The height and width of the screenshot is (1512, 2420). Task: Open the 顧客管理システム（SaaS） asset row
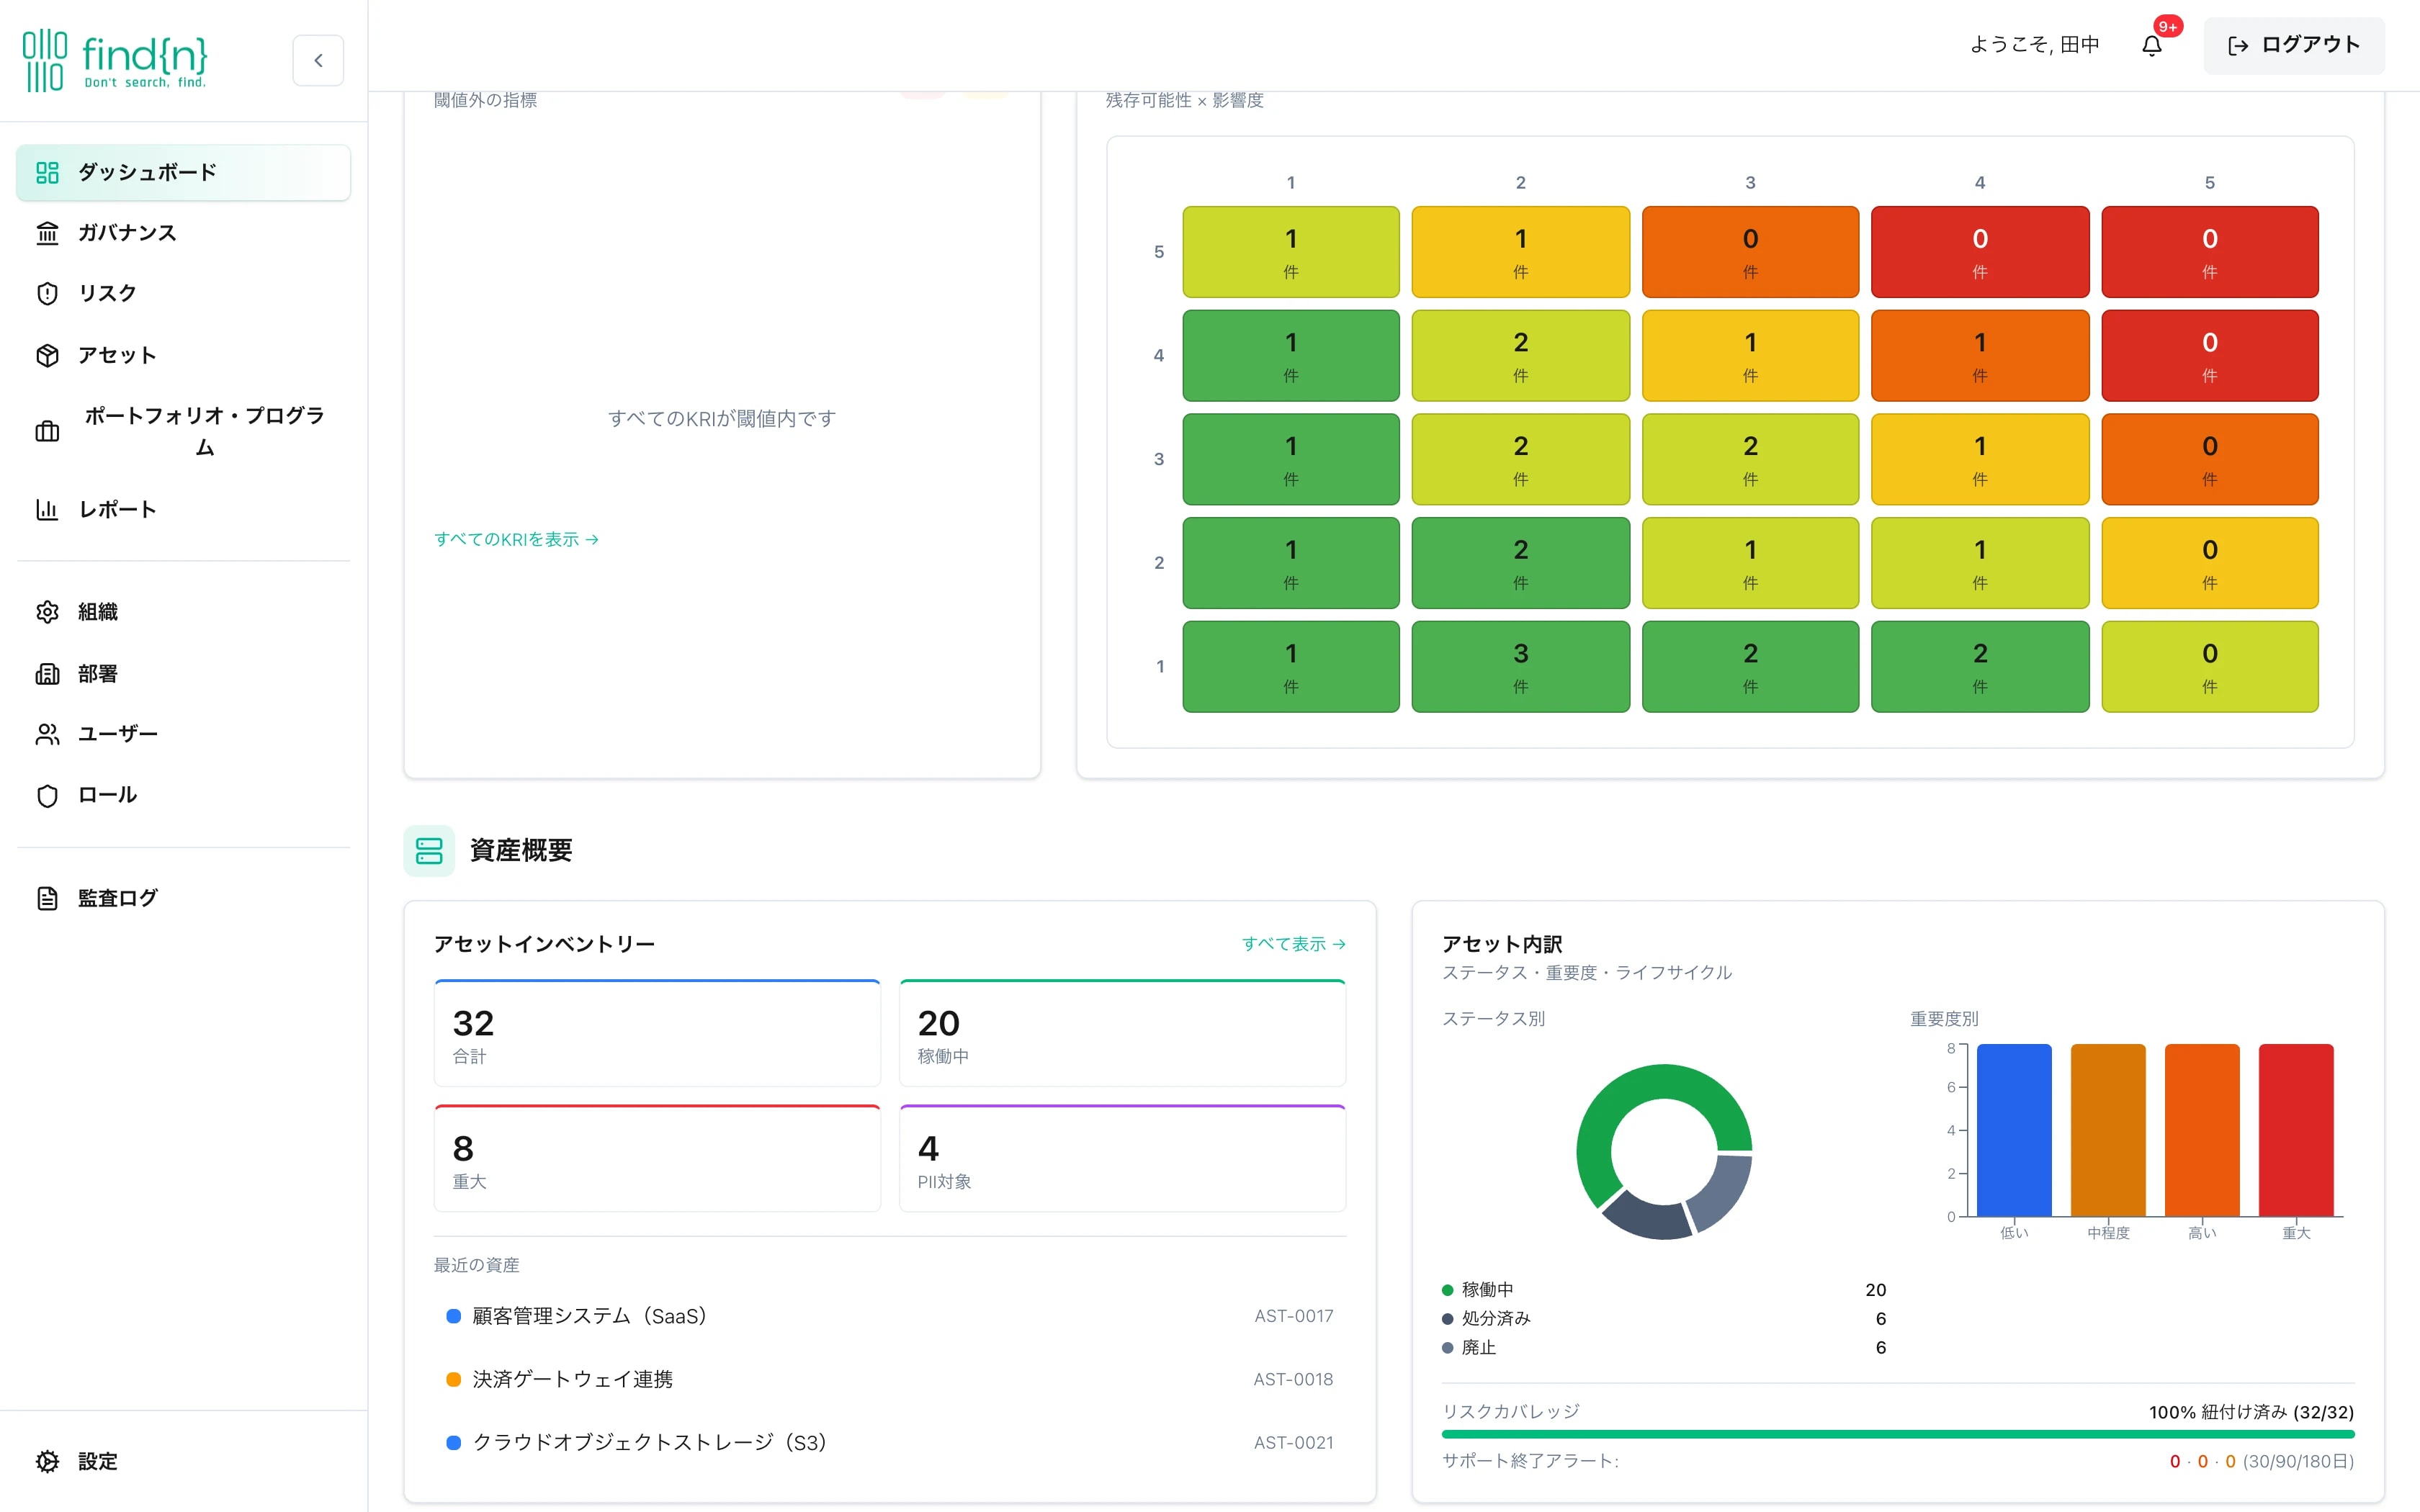[889, 1316]
